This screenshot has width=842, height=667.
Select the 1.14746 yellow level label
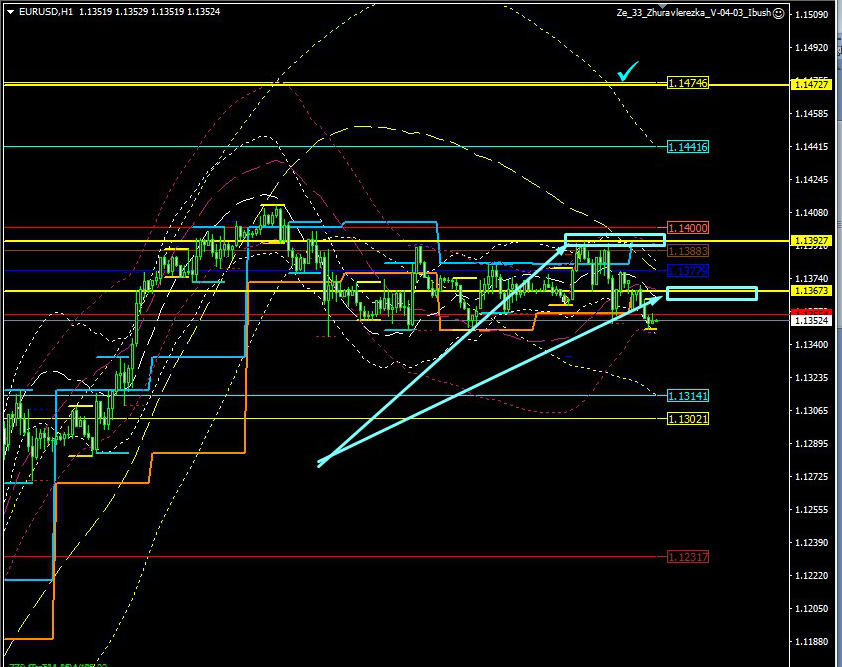pyautogui.click(x=688, y=83)
